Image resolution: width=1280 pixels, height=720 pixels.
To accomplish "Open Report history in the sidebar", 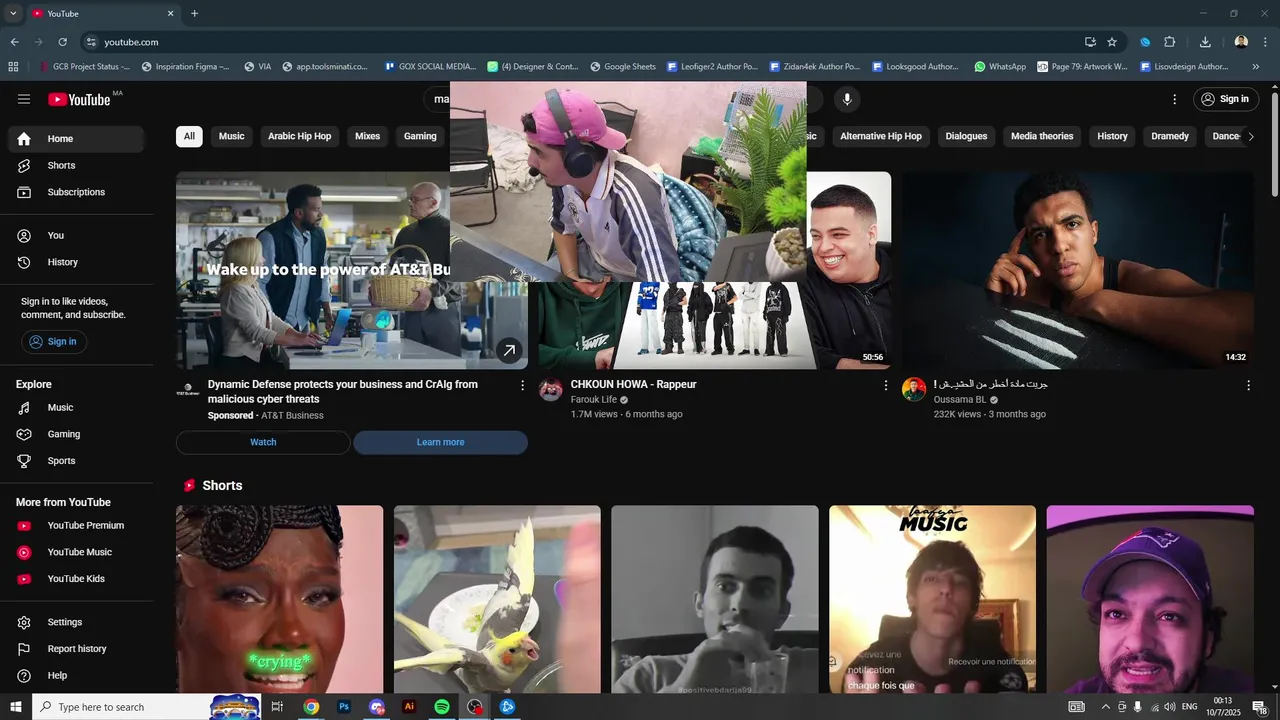I will (x=76, y=649).
